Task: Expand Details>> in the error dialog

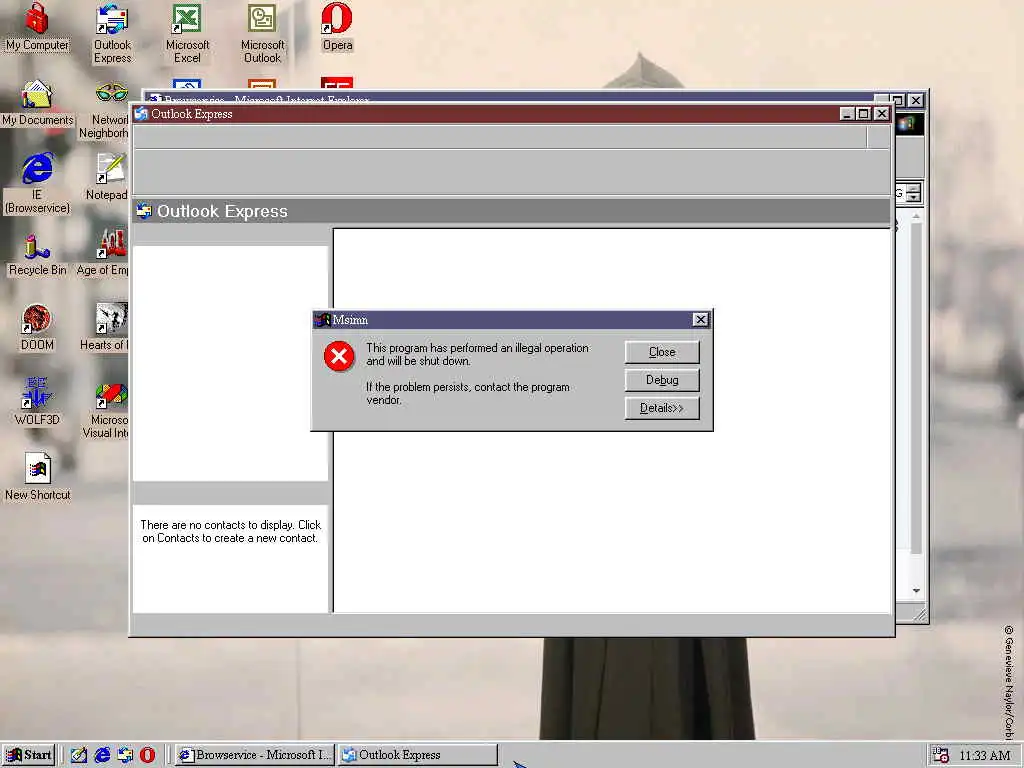Action: [x=662, y=408]
